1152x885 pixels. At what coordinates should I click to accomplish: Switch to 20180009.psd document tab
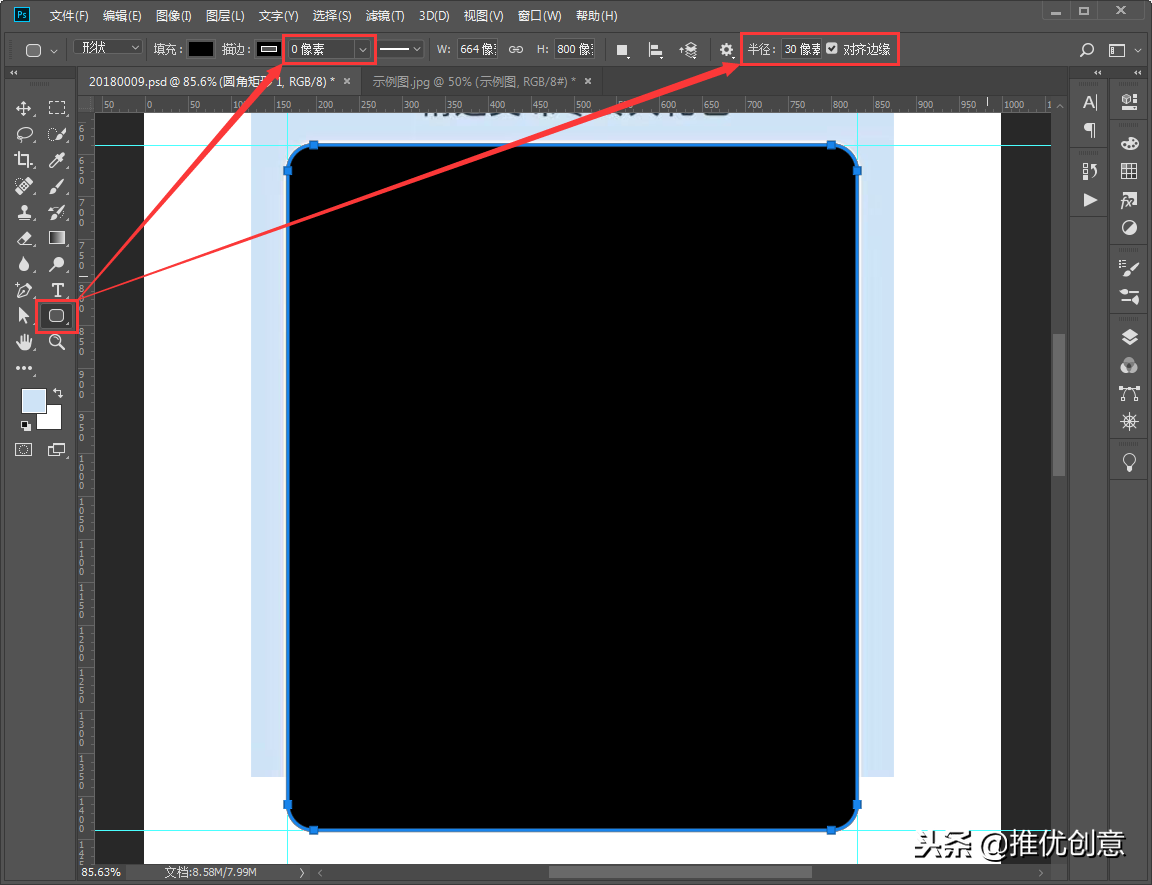(x=212, y=82)
